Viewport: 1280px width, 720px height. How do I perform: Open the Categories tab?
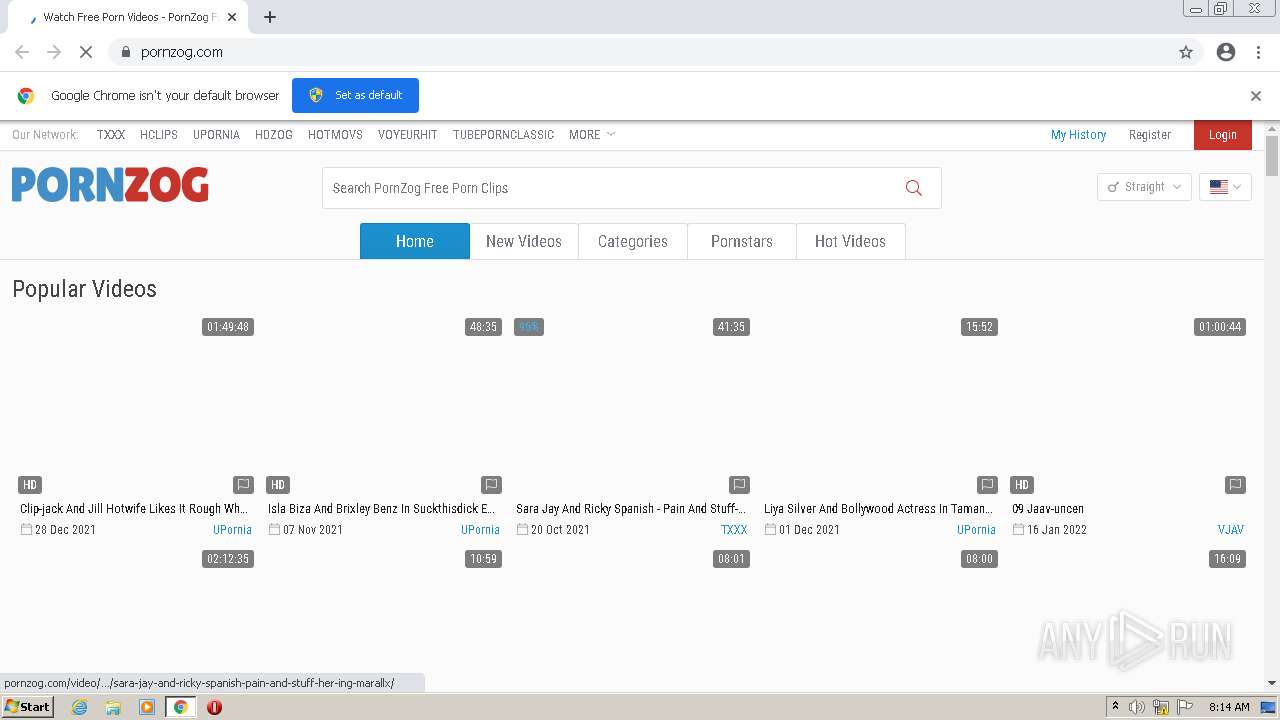633,241
